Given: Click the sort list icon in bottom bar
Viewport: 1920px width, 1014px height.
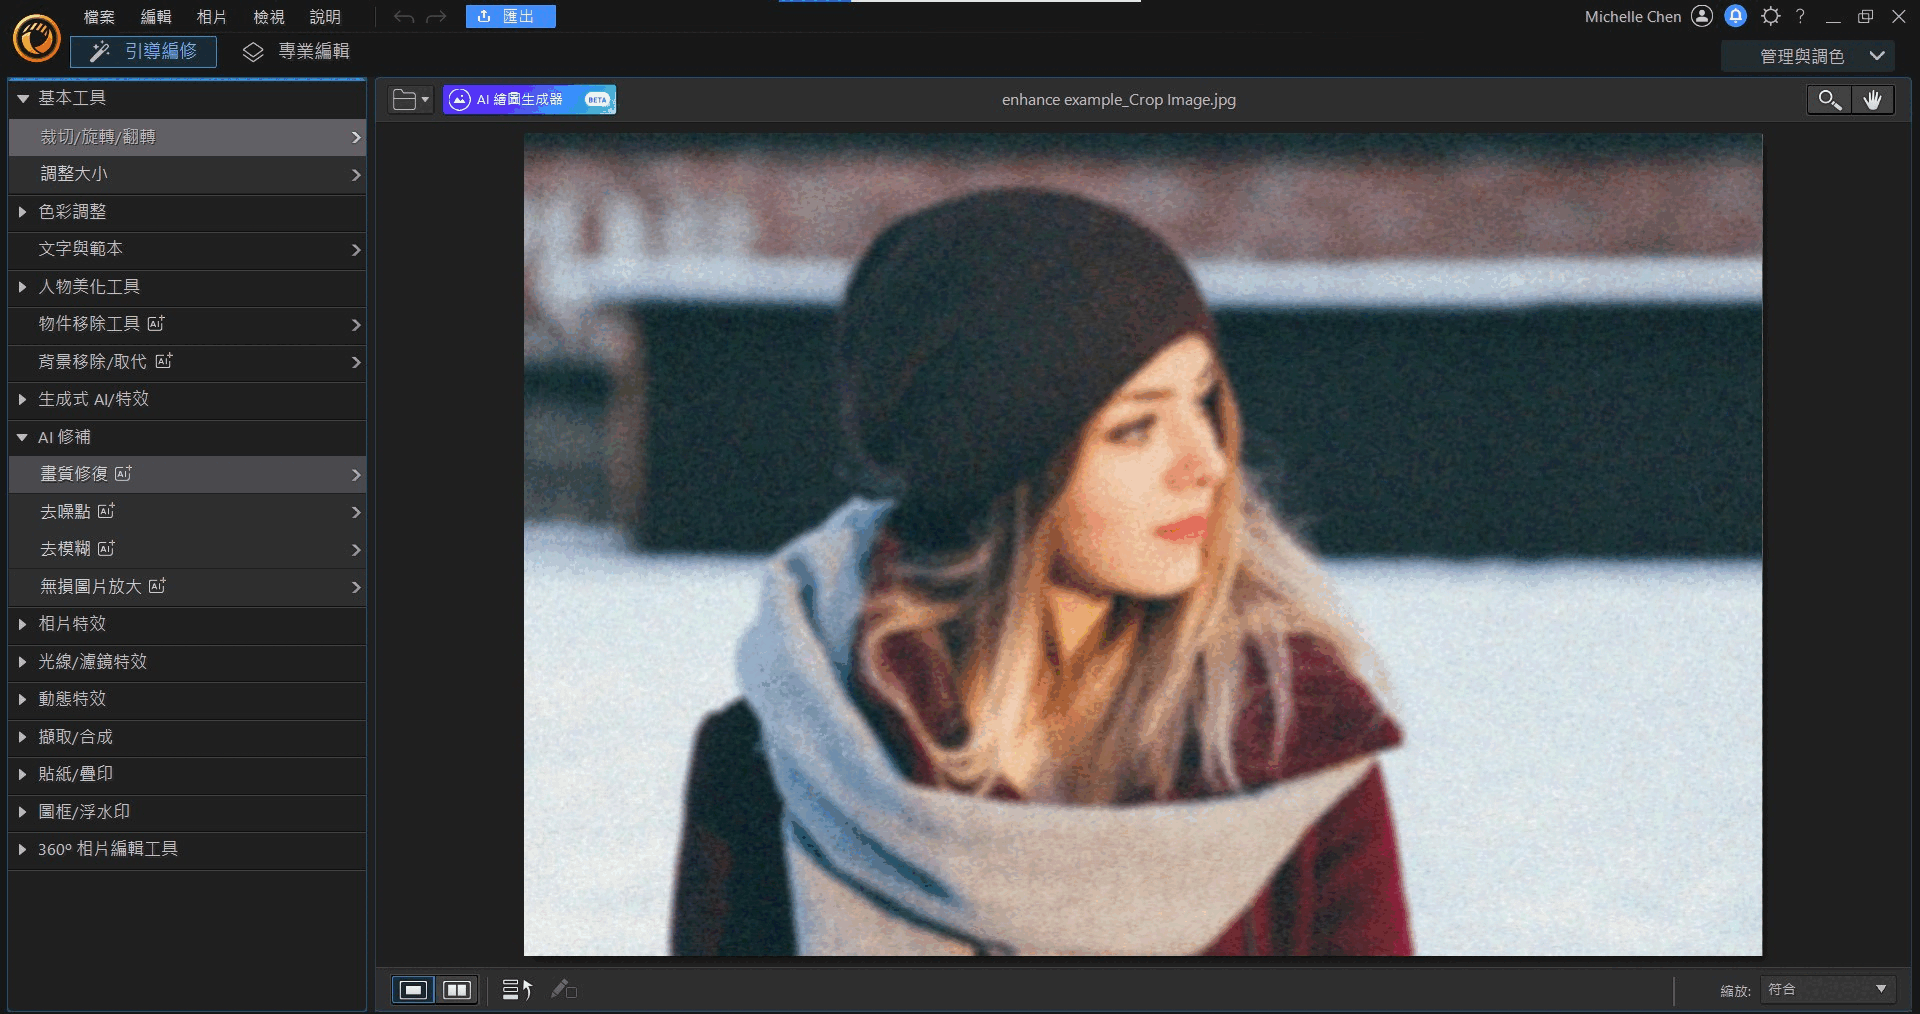Looking at the screenshot, I should pyautogui.click(x=516, y=989).
